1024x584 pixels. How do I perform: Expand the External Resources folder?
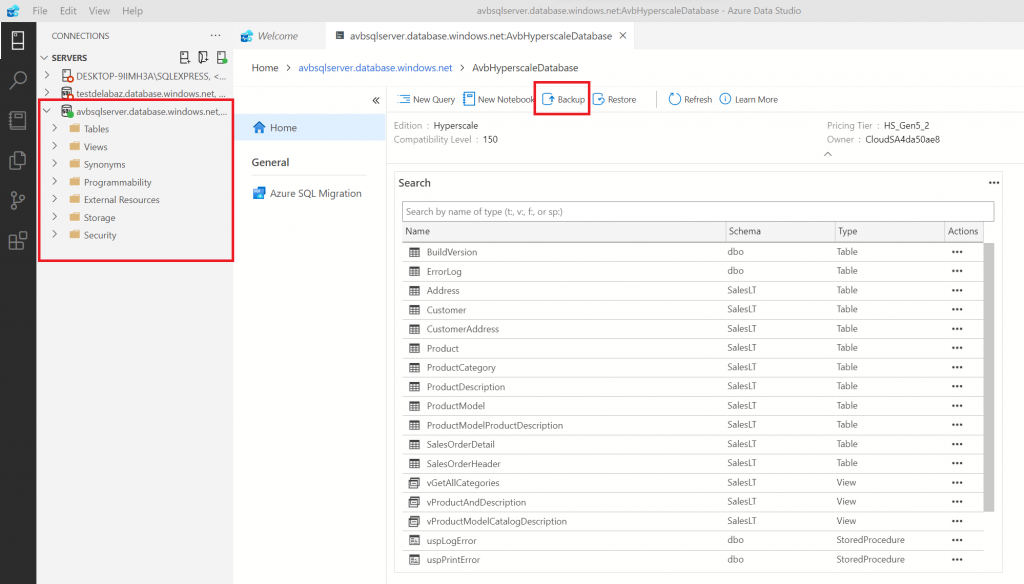(x=55, y=199)
